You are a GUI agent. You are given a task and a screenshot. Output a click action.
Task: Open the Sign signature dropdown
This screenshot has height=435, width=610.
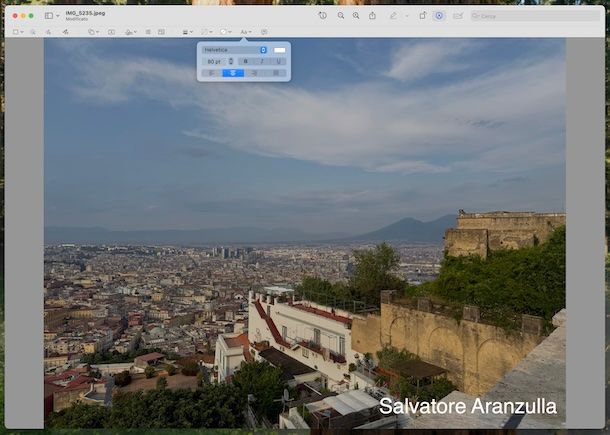[131, 32]
